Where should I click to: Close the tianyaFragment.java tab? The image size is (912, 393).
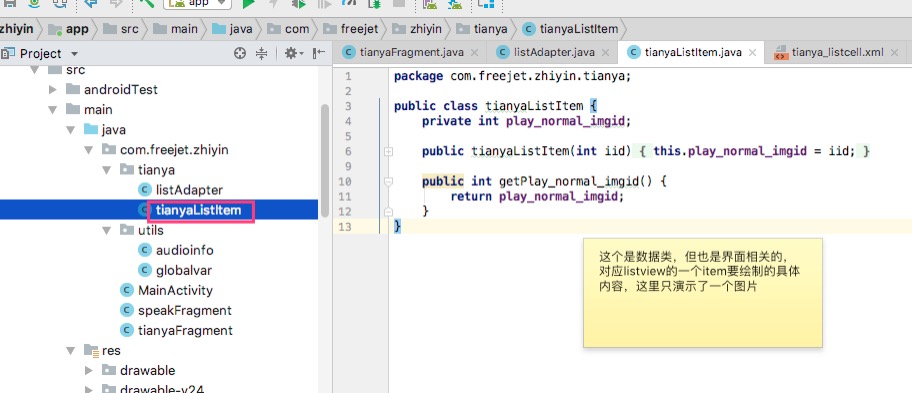tap(474, 53)
